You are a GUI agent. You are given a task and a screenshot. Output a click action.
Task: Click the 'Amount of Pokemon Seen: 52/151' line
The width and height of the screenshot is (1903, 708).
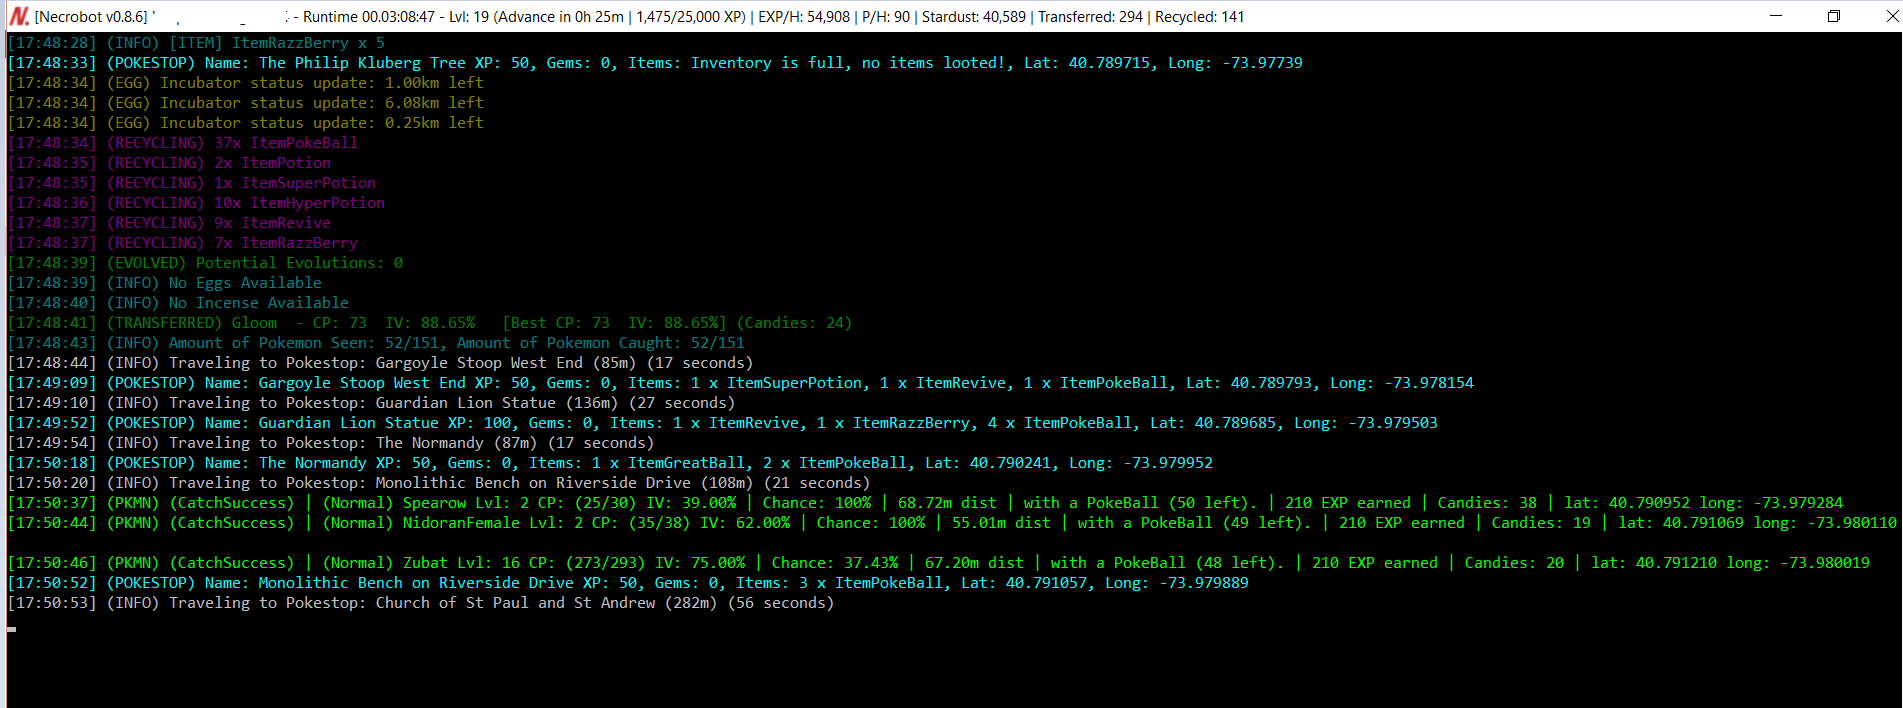[376, 343]
